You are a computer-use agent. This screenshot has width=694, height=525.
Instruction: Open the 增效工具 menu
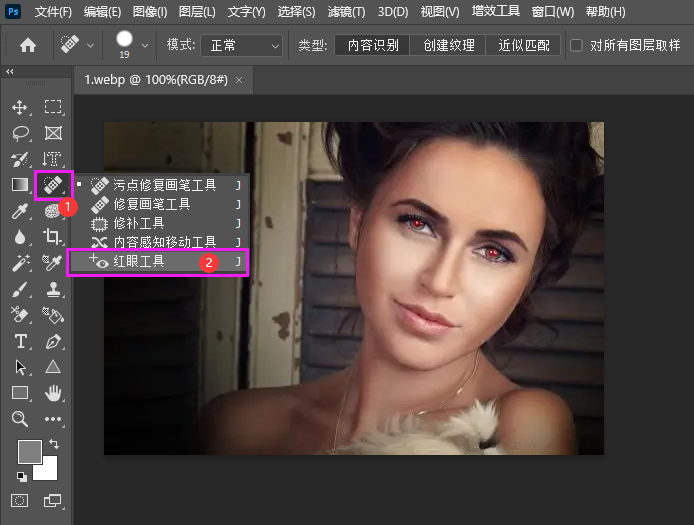(496, 11)
